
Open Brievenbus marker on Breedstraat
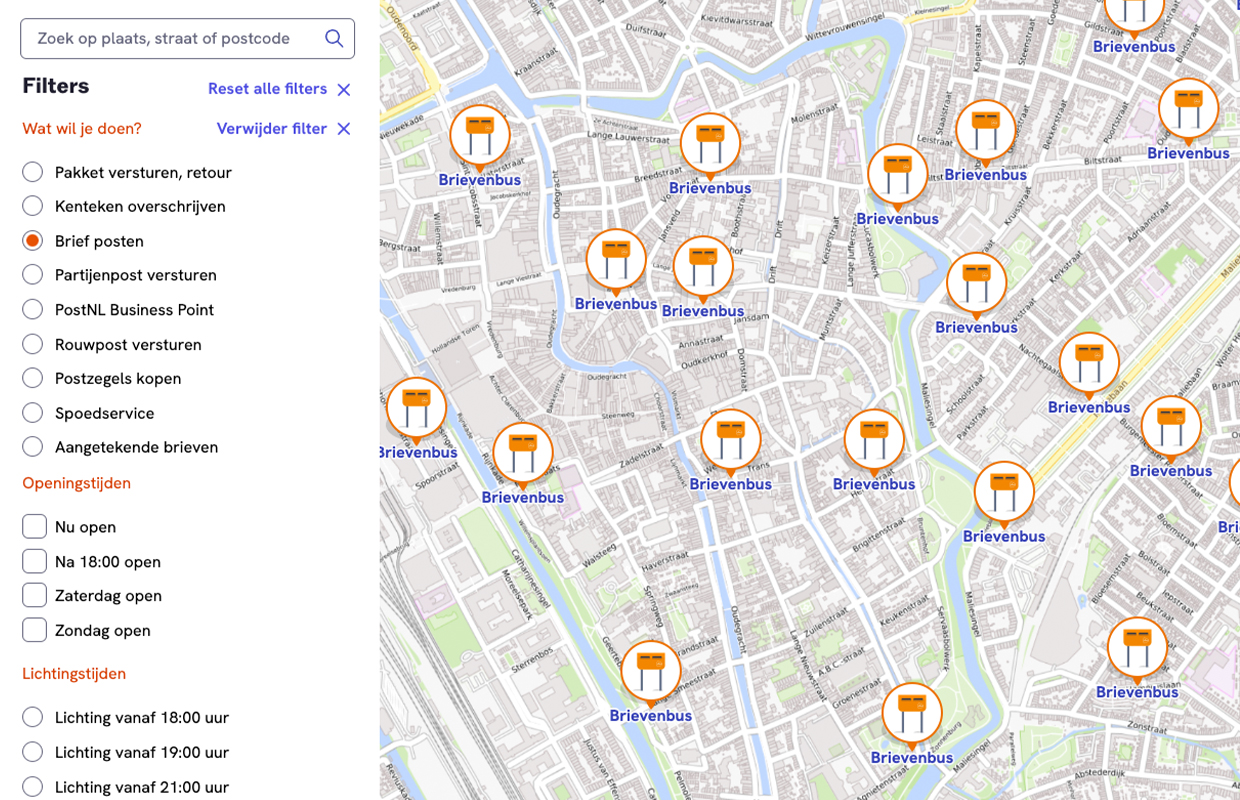[711, 144]
